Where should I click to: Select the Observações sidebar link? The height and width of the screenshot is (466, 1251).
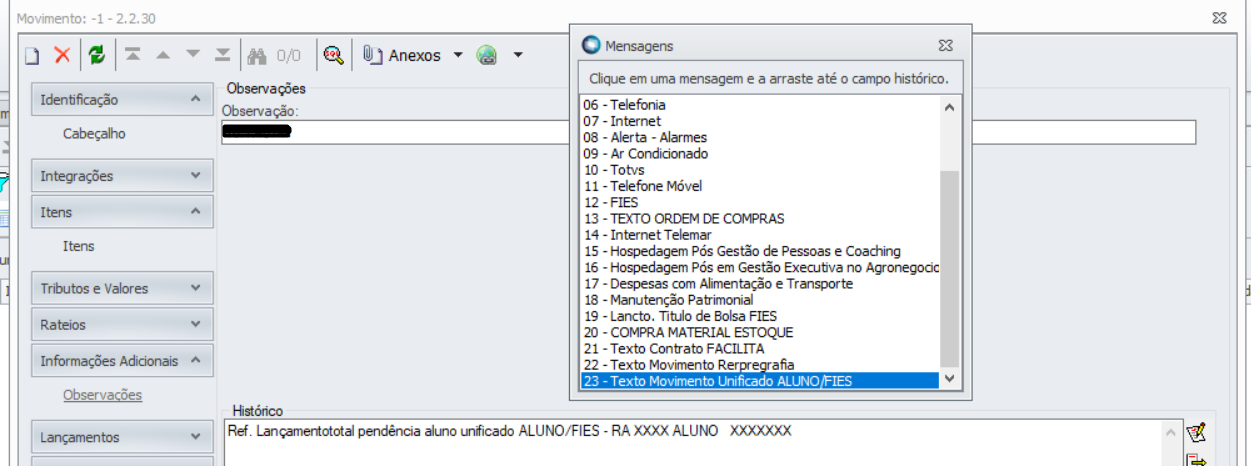coord(102,395)
